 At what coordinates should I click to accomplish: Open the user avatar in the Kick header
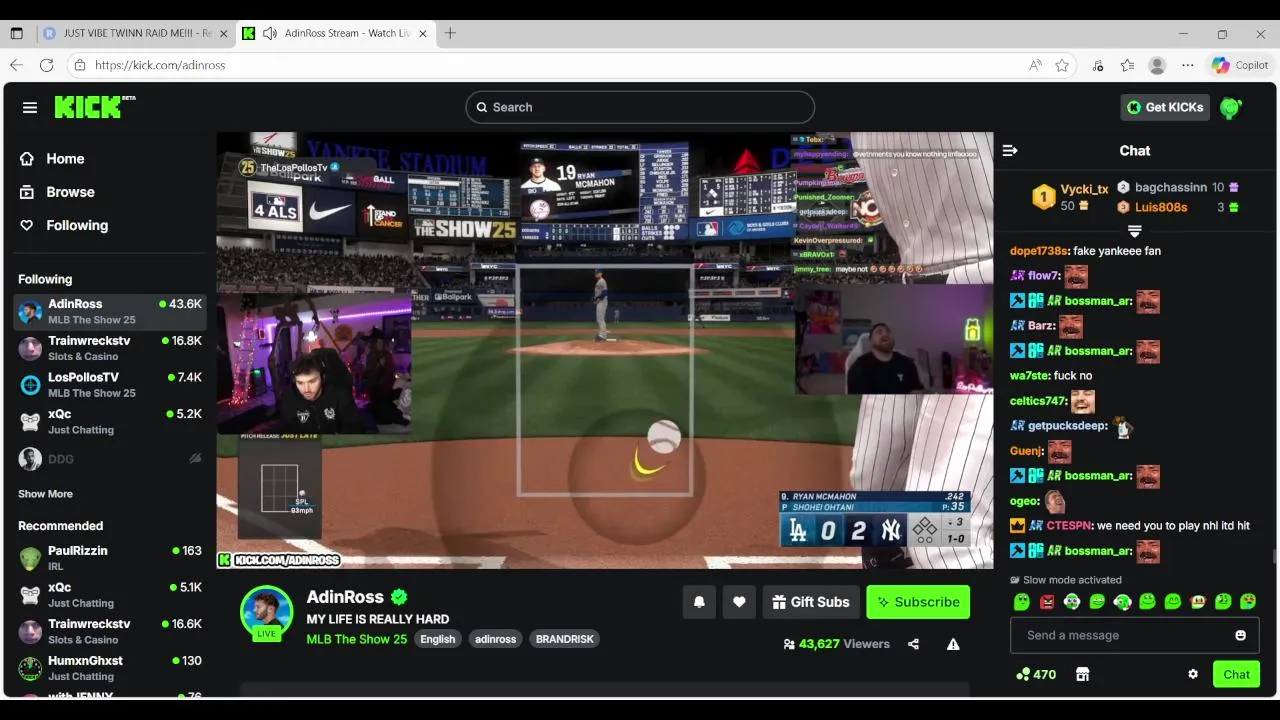(1231, 108)
